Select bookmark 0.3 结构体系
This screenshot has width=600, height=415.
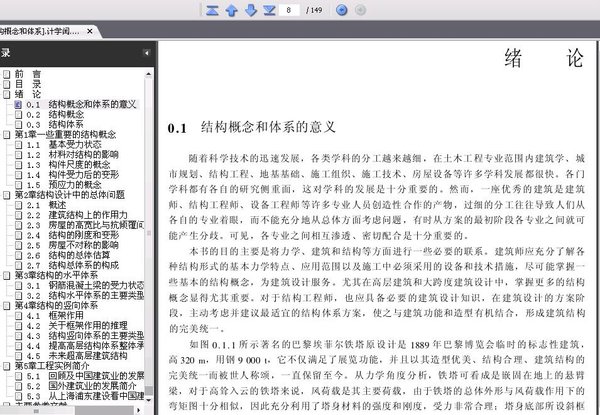[55, 124]
